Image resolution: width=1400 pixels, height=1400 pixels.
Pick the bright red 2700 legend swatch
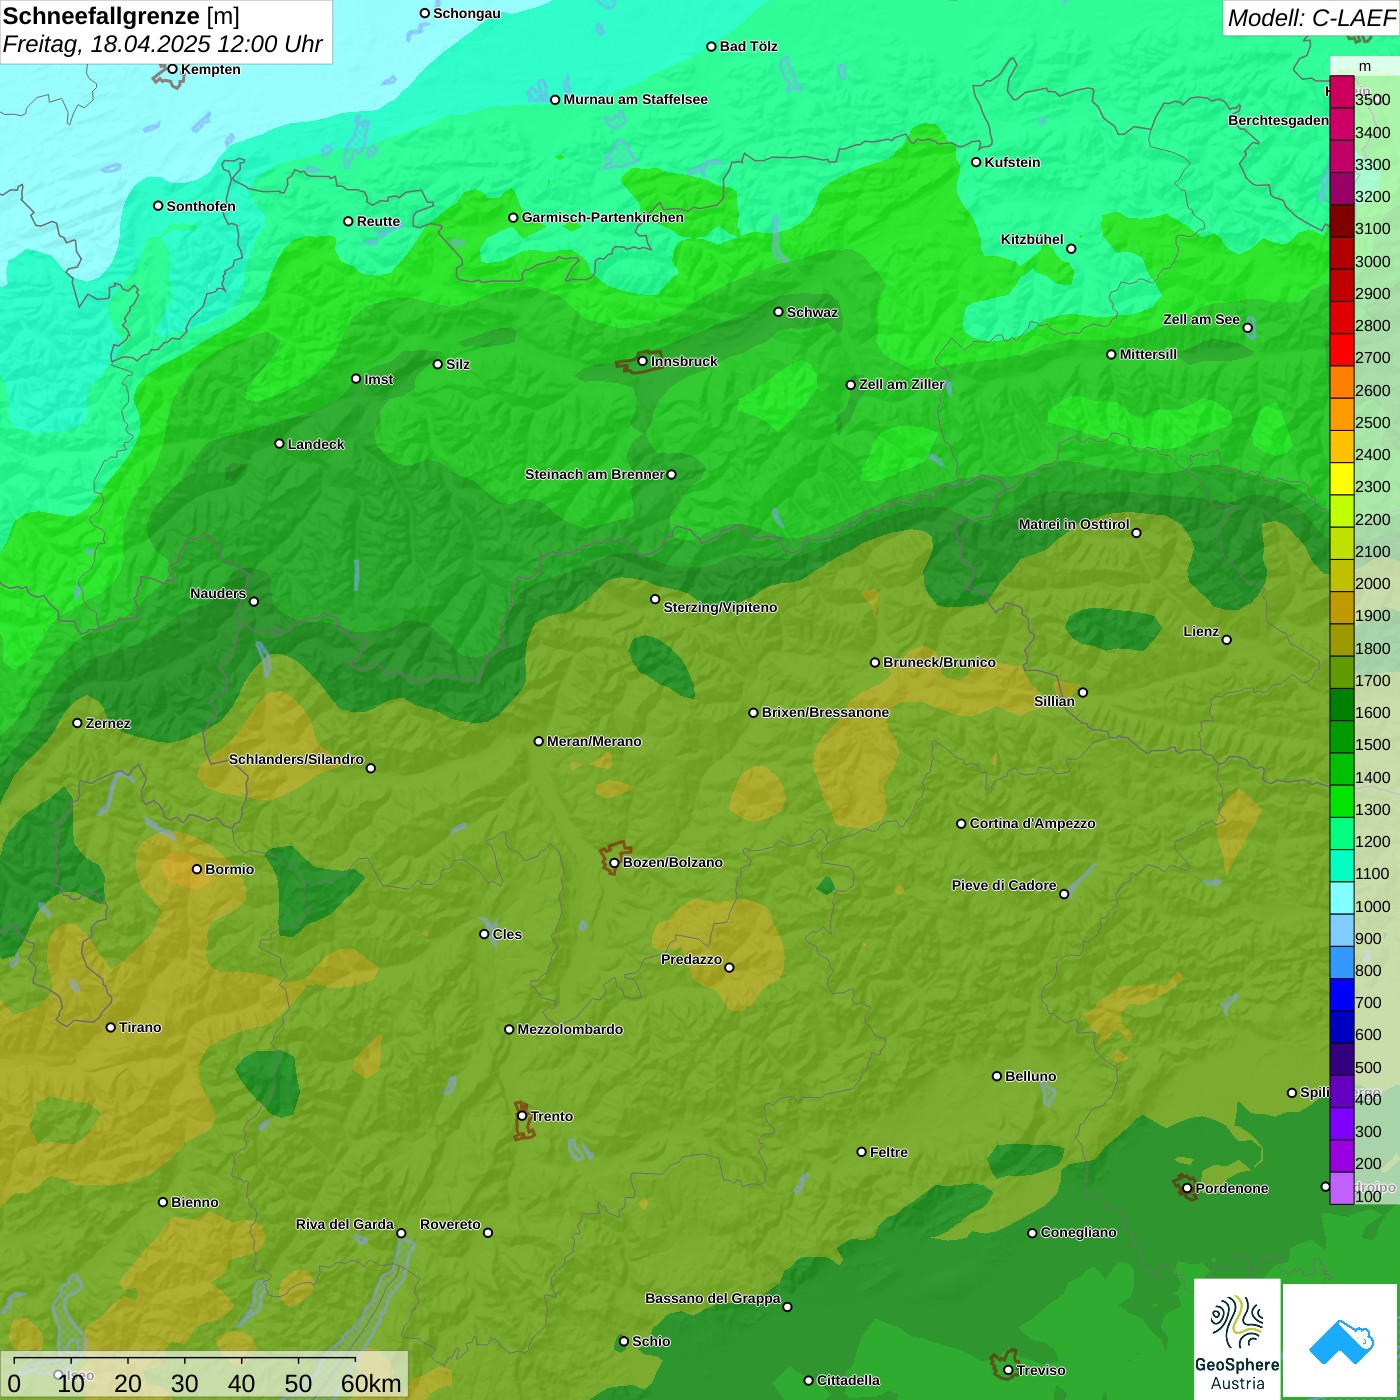[1342, 350]
